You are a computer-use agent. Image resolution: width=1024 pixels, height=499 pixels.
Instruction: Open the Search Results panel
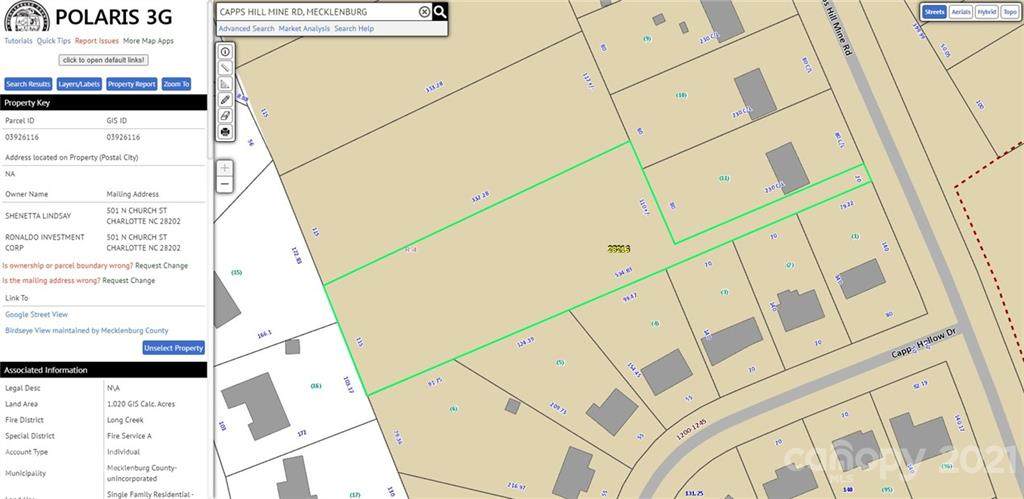point(28,84)
